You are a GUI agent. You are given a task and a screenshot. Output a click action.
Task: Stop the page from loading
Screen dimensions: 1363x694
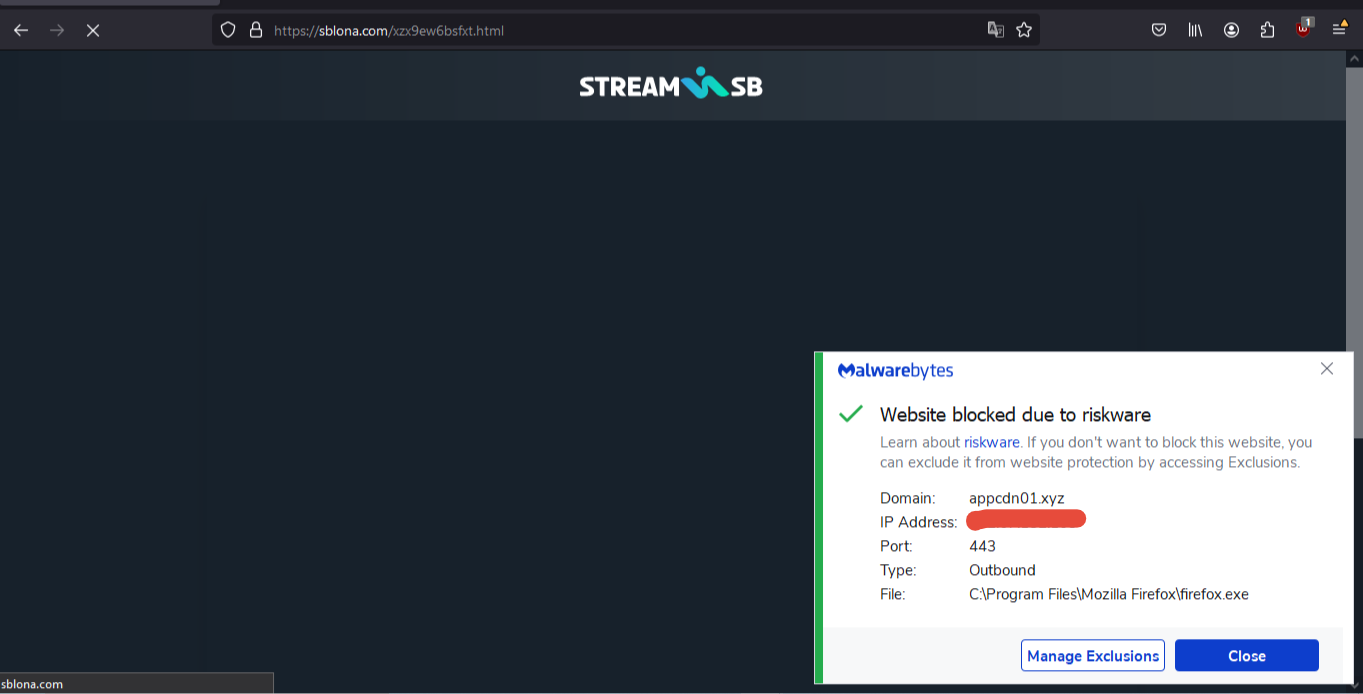point(93,30)
